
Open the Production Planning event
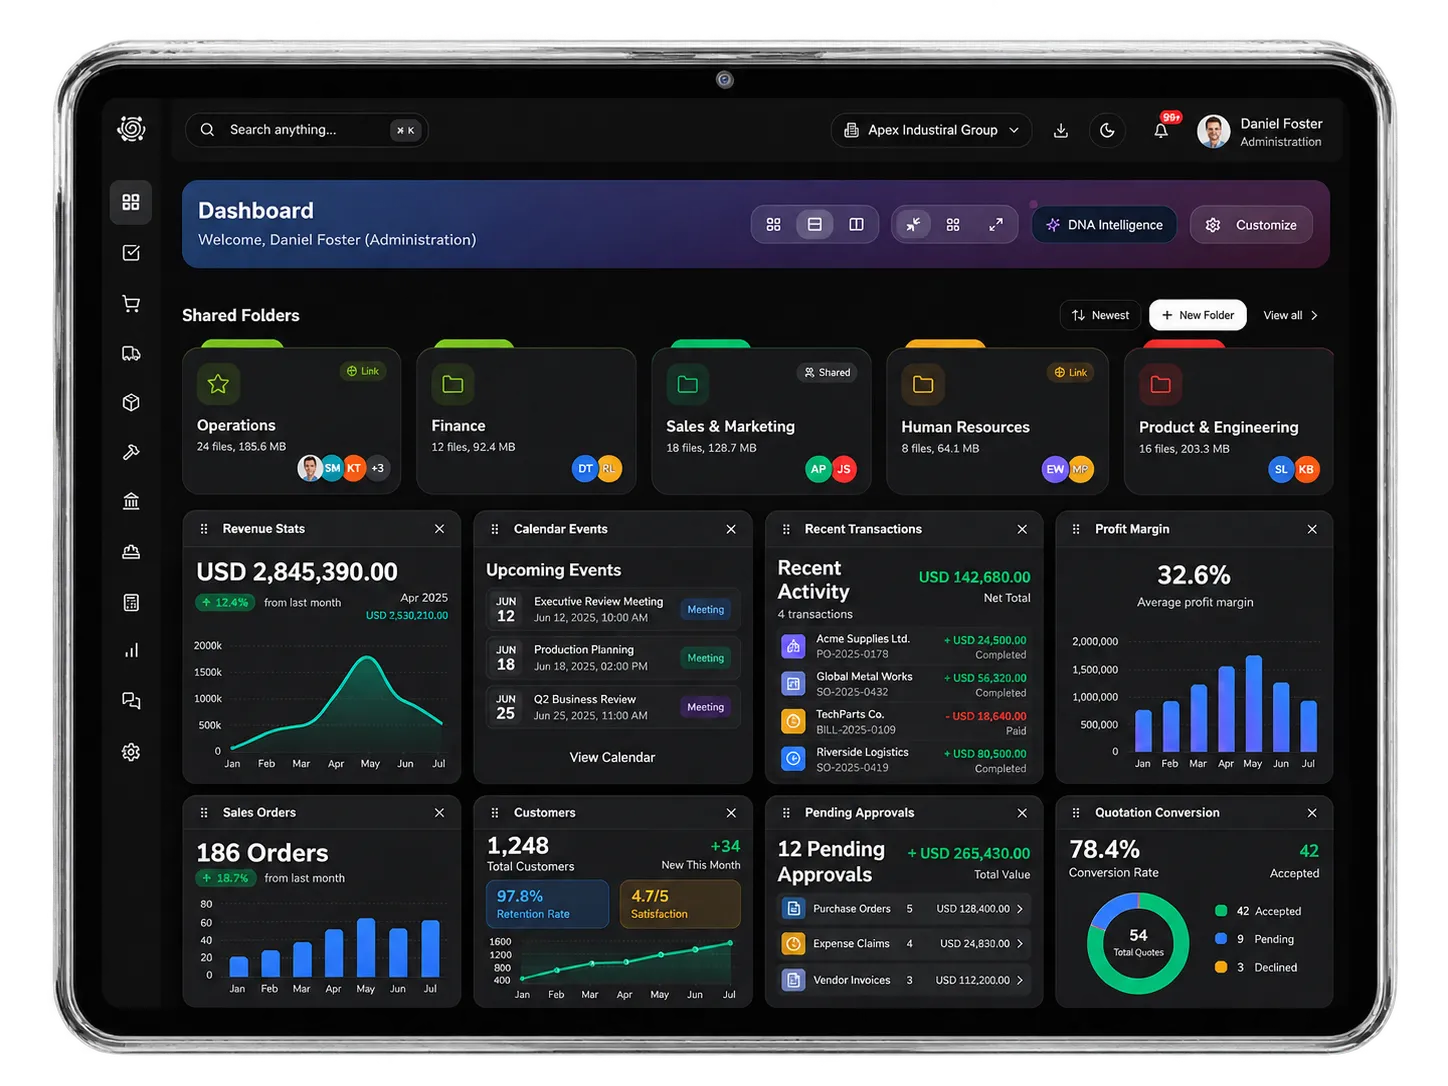coord(613,658)
